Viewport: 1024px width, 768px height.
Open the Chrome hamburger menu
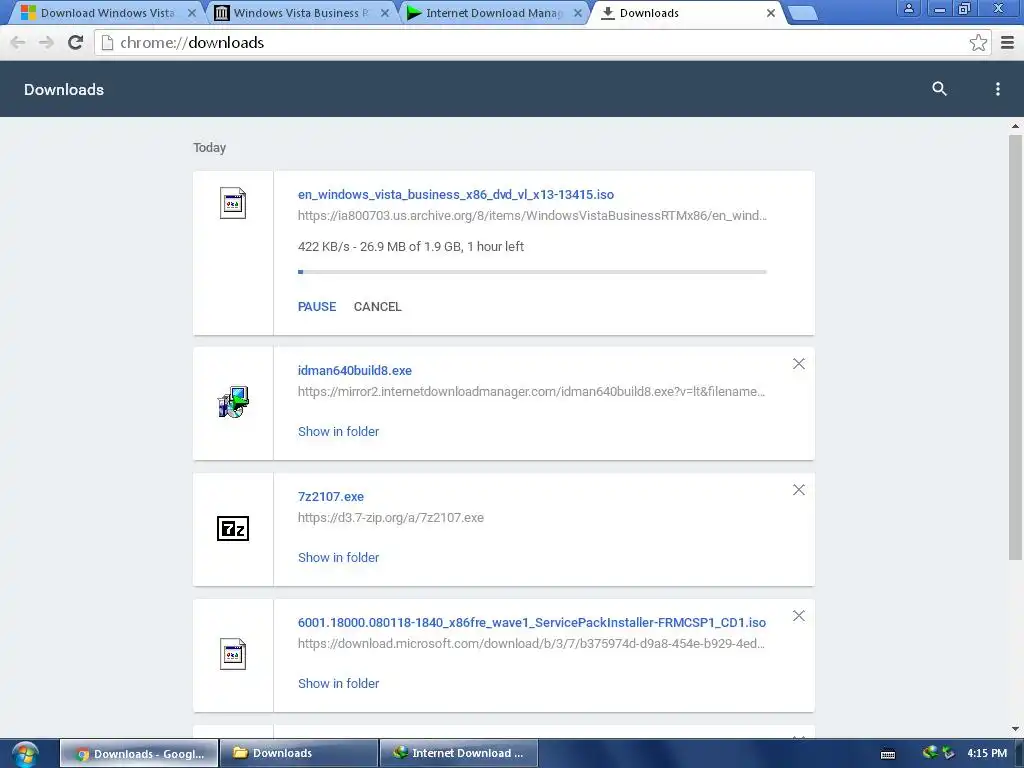coord(1008,42)
